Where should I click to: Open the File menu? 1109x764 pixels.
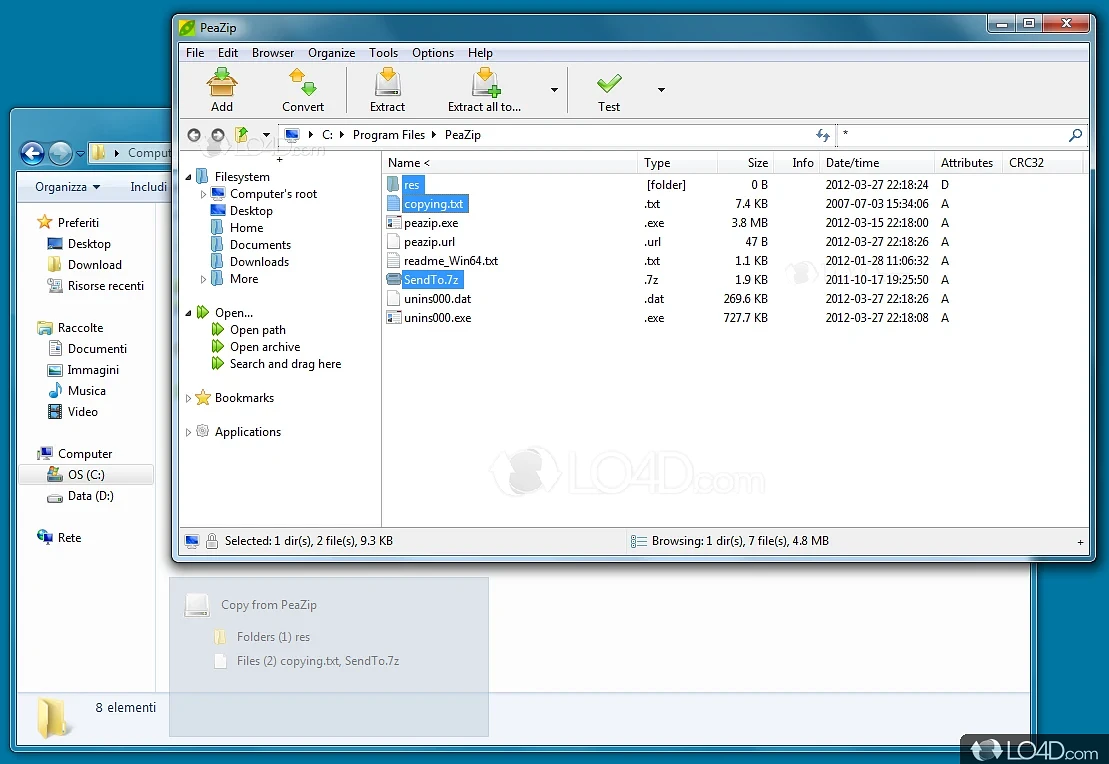click(195, 53)
